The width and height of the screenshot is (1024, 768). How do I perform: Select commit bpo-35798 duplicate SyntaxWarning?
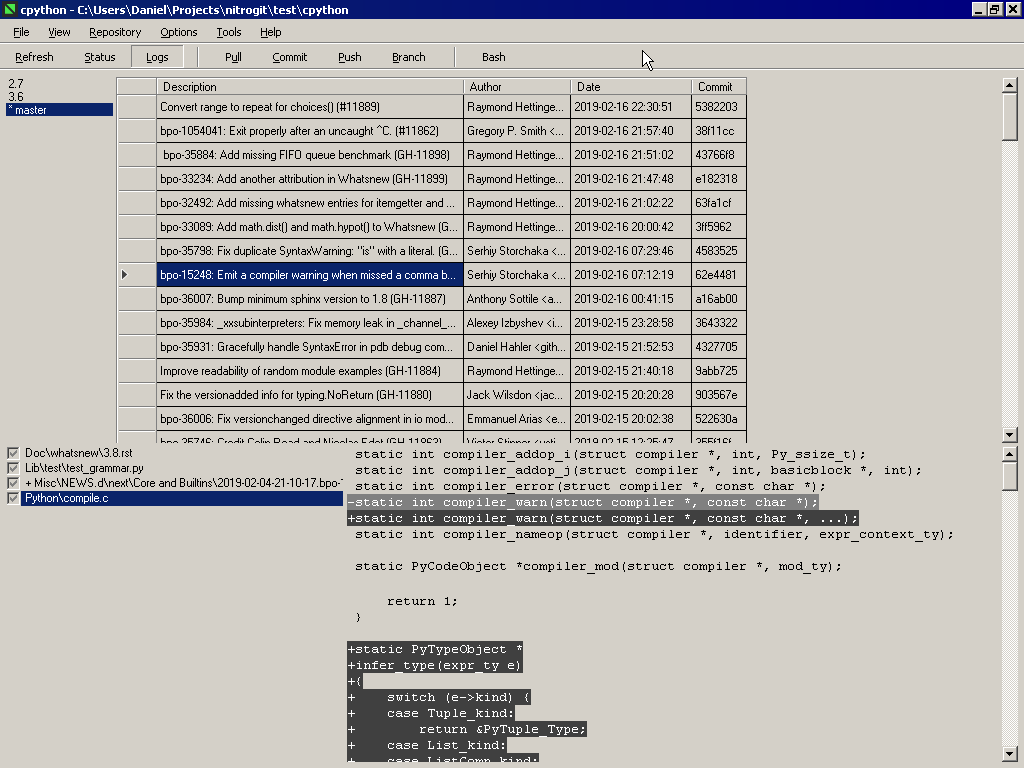click(x=310, y=251)
